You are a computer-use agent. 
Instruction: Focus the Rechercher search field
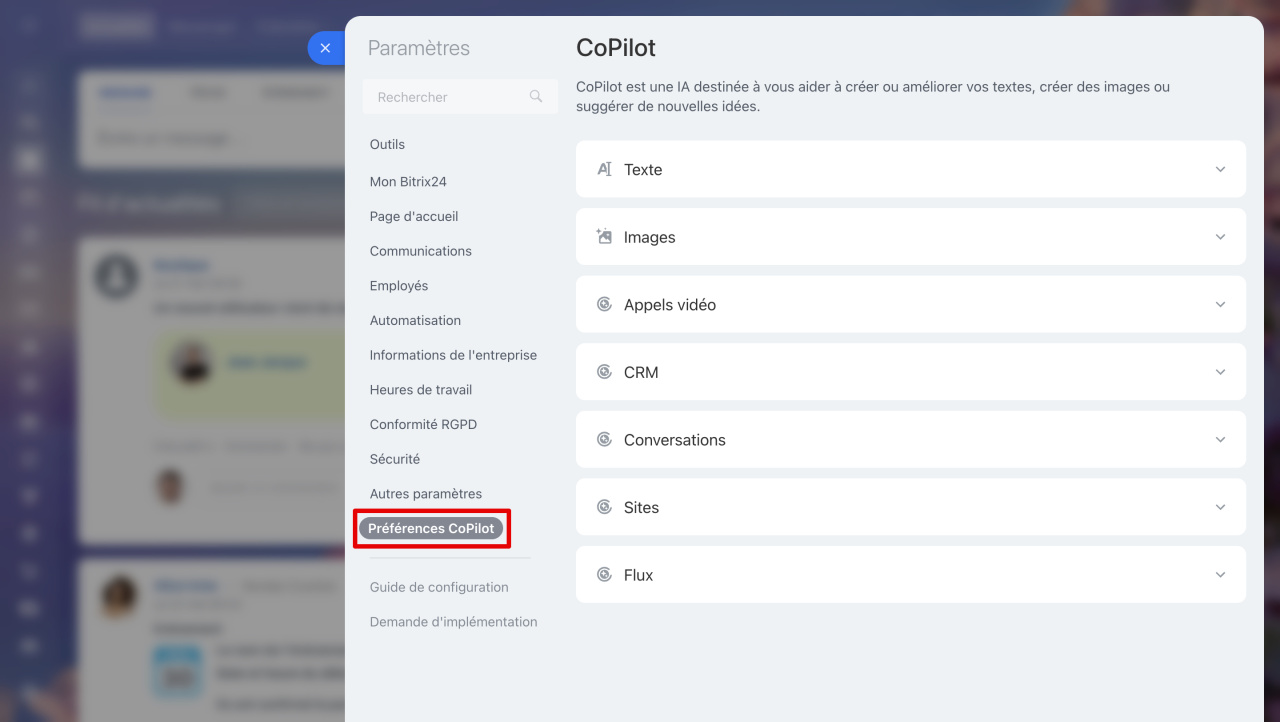pyautogui.click(x=460, y=97)
